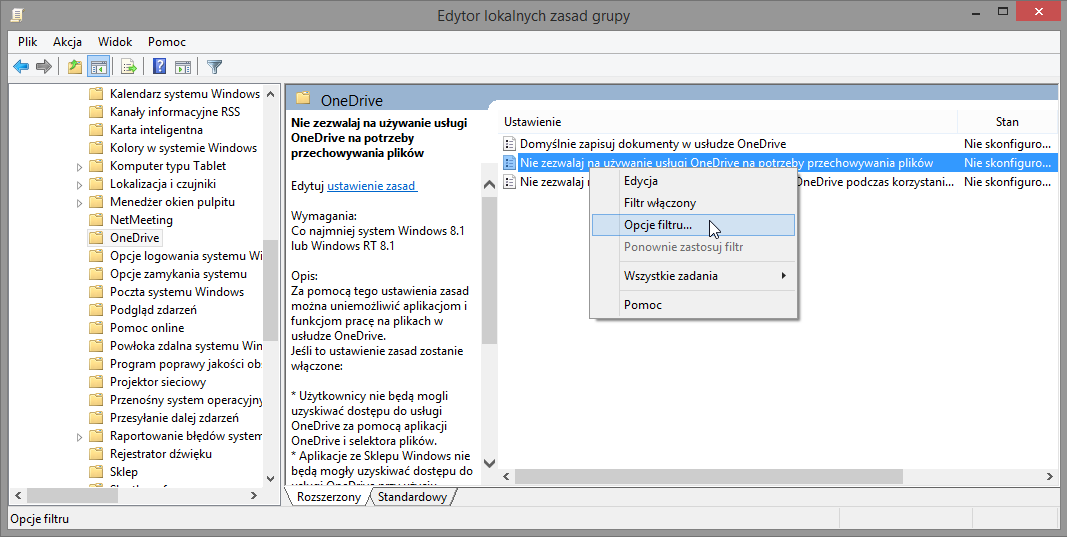Screen dimensions: 1067x537
Task: Expand the Menedżer okien pulpitu node
Action: (80, 202)
